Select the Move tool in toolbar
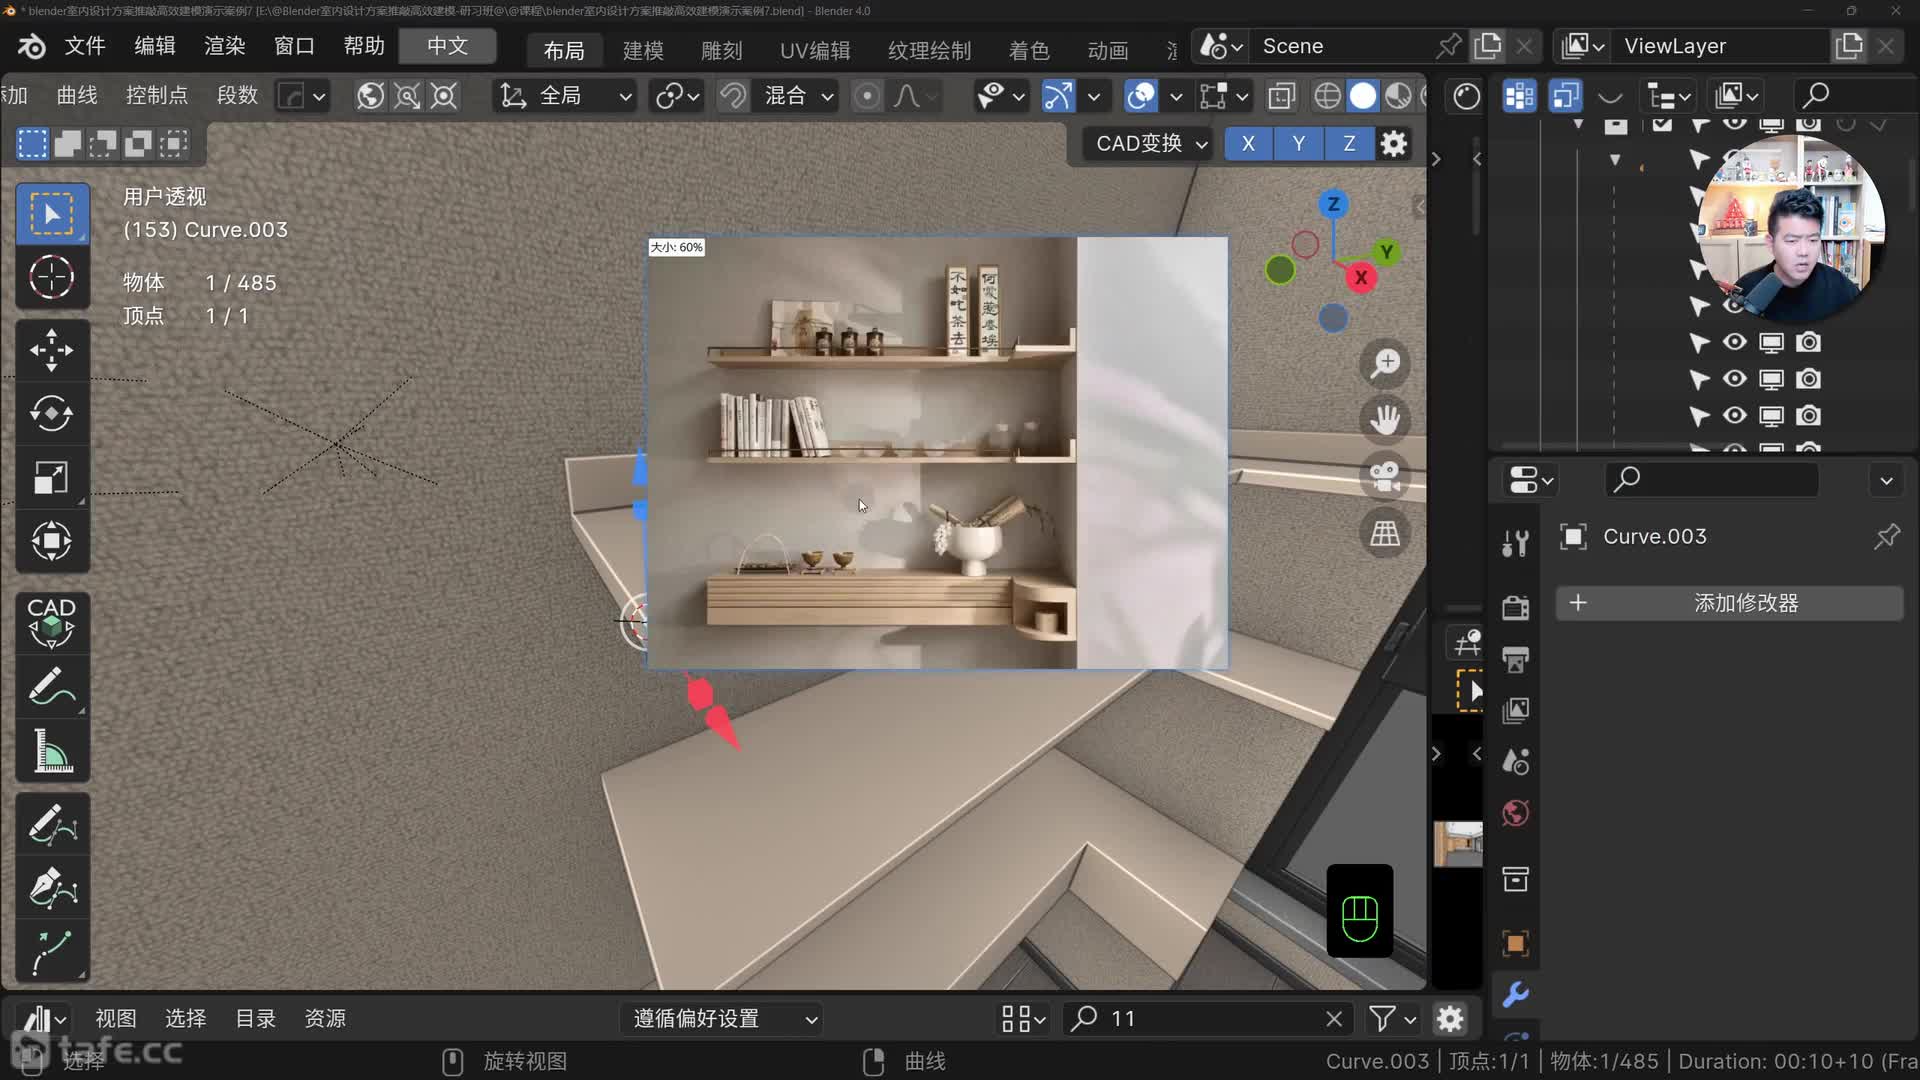 [51, 350]
